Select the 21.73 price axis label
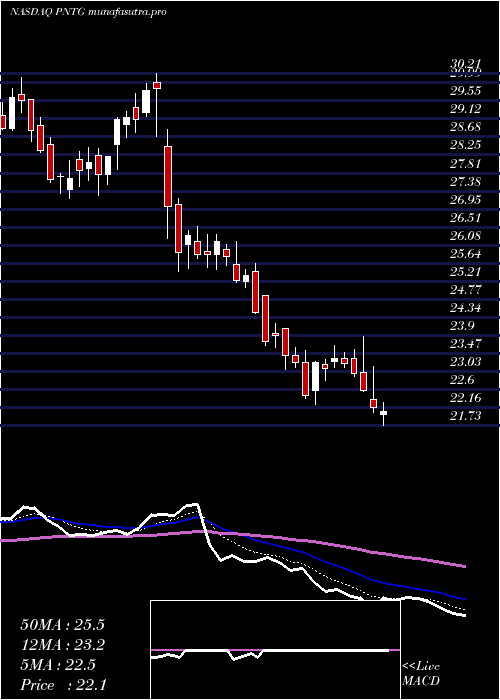Image resolution: width=500 pixels, height=700 pixels. coord(465,417)
